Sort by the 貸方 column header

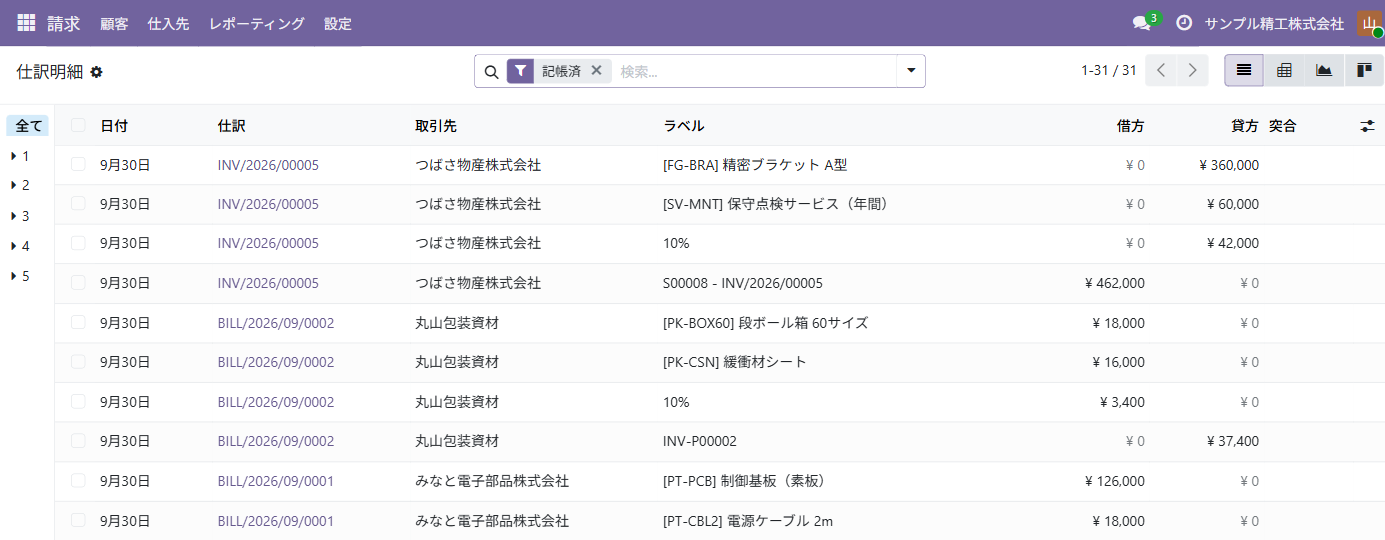click(1245, 126)
